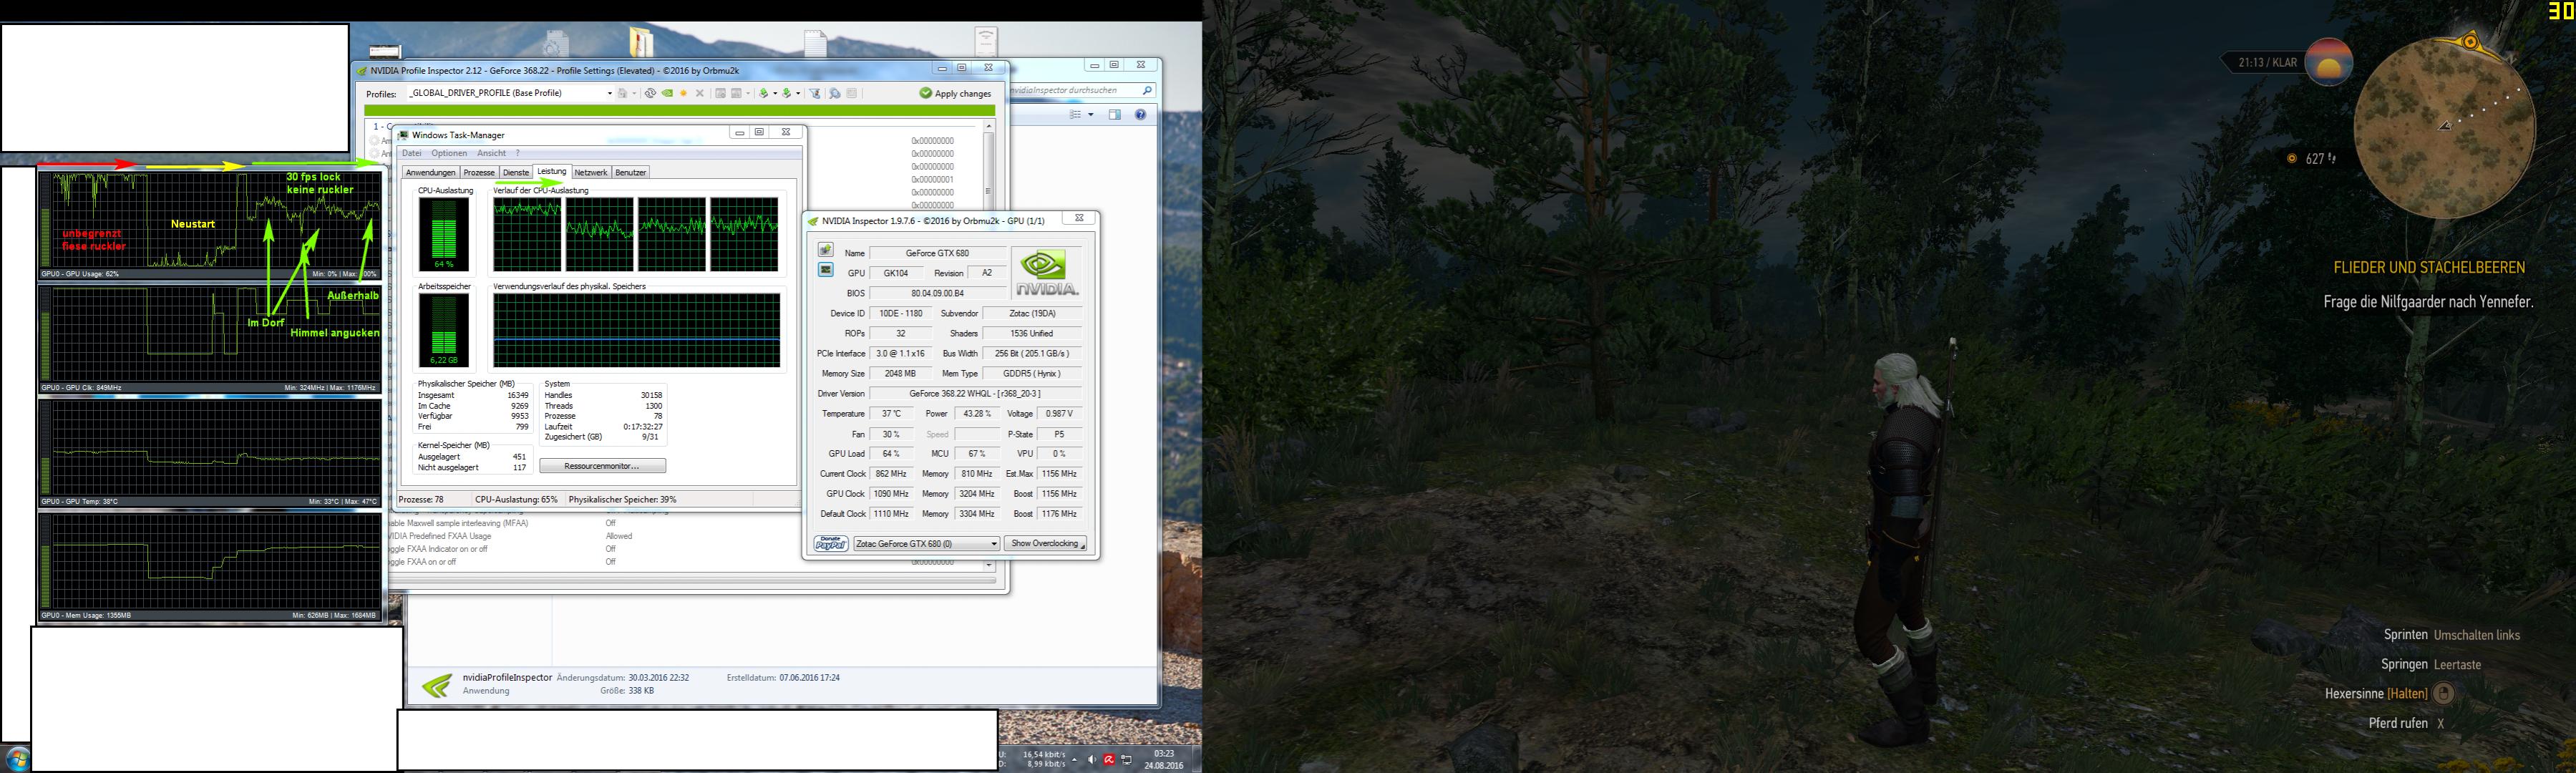Click the delete profile X icon
Screen dimensions: 2576x773
click(700, 93)
